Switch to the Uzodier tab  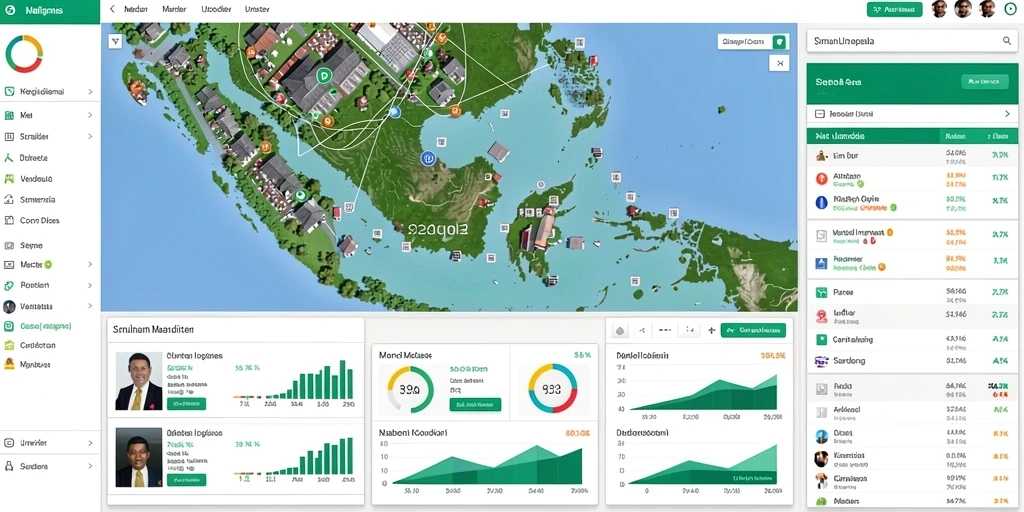pyautogui.click(x=217, y=9)
